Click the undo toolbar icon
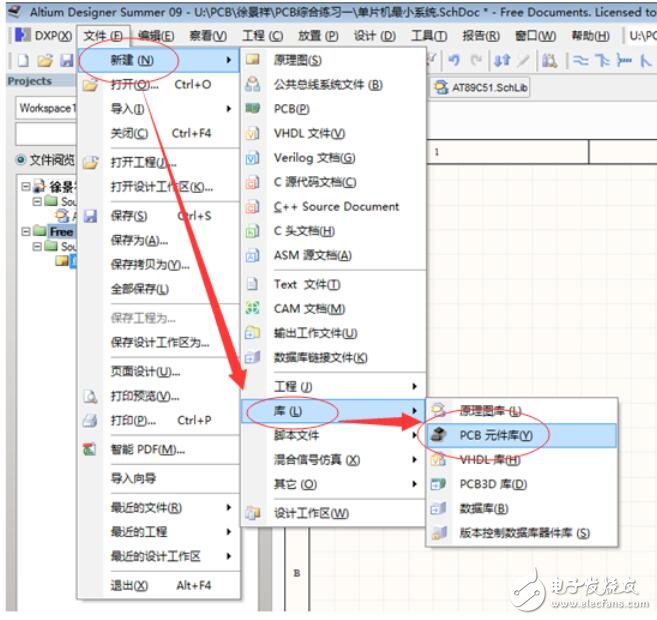The width and height of the screenshot is (657, 620). tap(454, 61)
